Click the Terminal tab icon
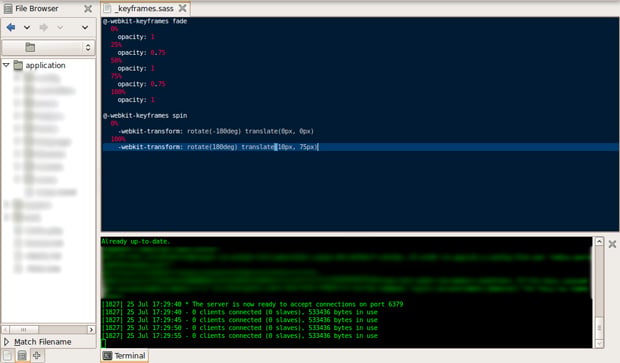Screen dimensions: 620x363 tap(108, 356)
